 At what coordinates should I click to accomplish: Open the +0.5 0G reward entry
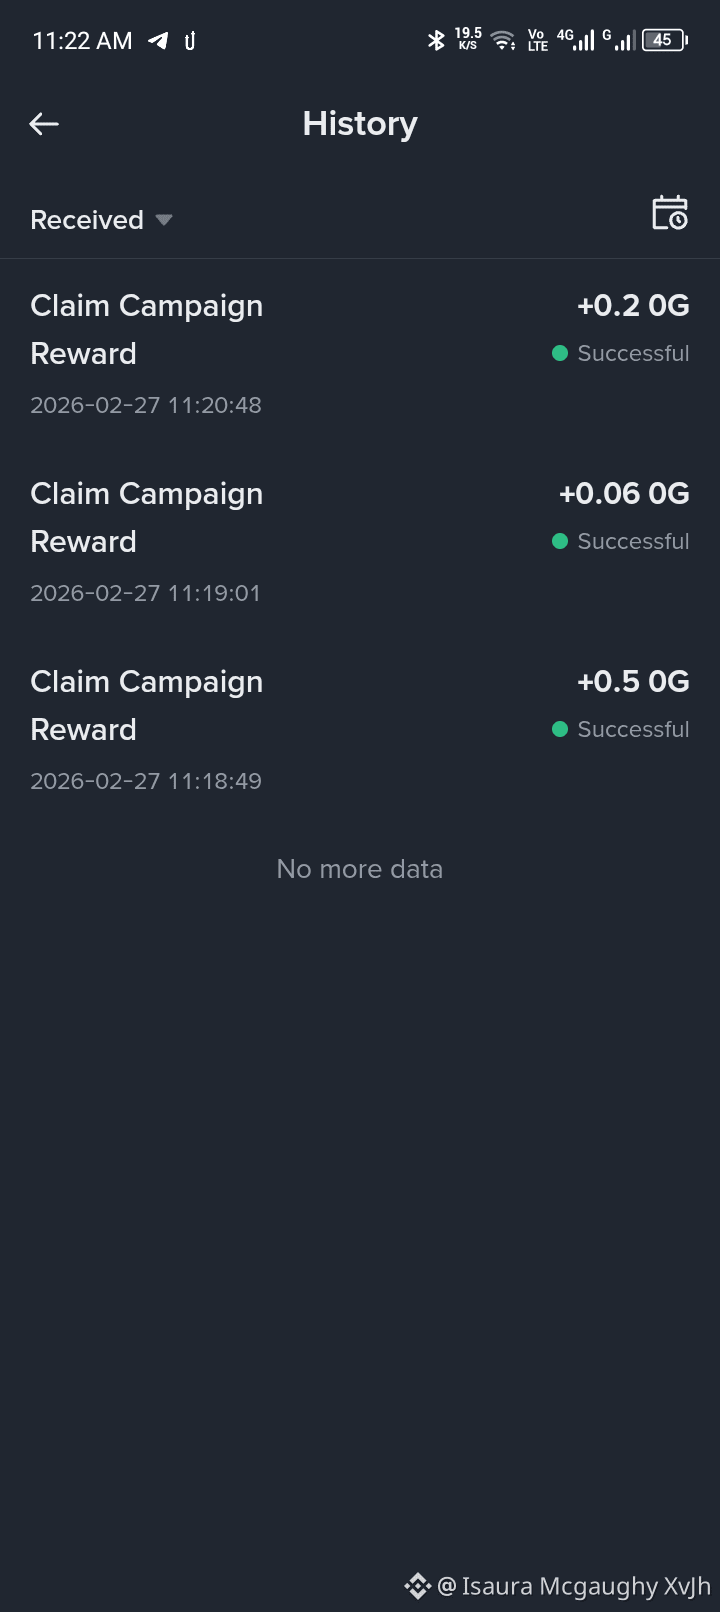pyautogui.click(x=360, y=730)
